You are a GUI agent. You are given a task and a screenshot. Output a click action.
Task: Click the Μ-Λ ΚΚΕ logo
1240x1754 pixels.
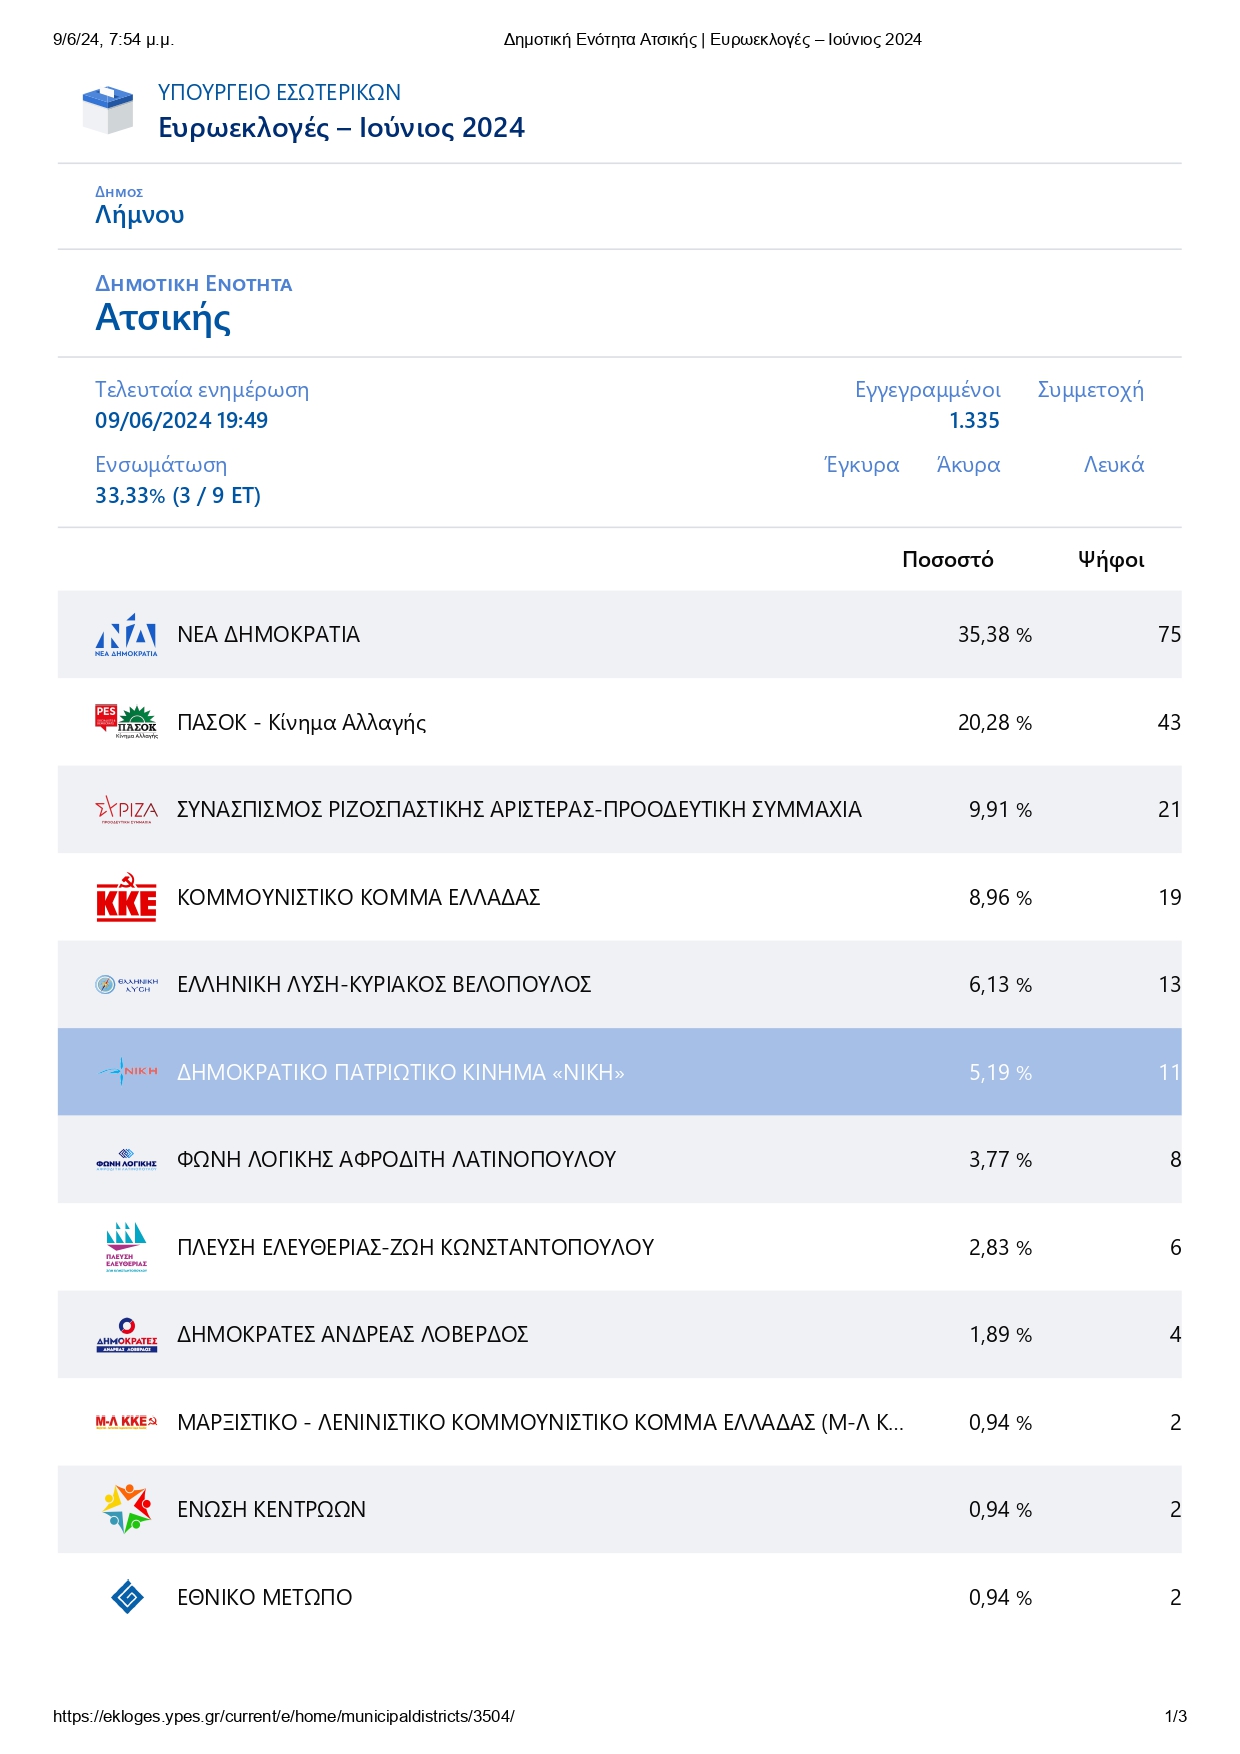[x=126, y=1422]
